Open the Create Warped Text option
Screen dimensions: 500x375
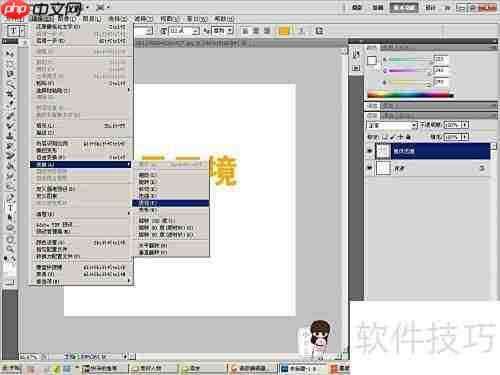coord(301,31)
